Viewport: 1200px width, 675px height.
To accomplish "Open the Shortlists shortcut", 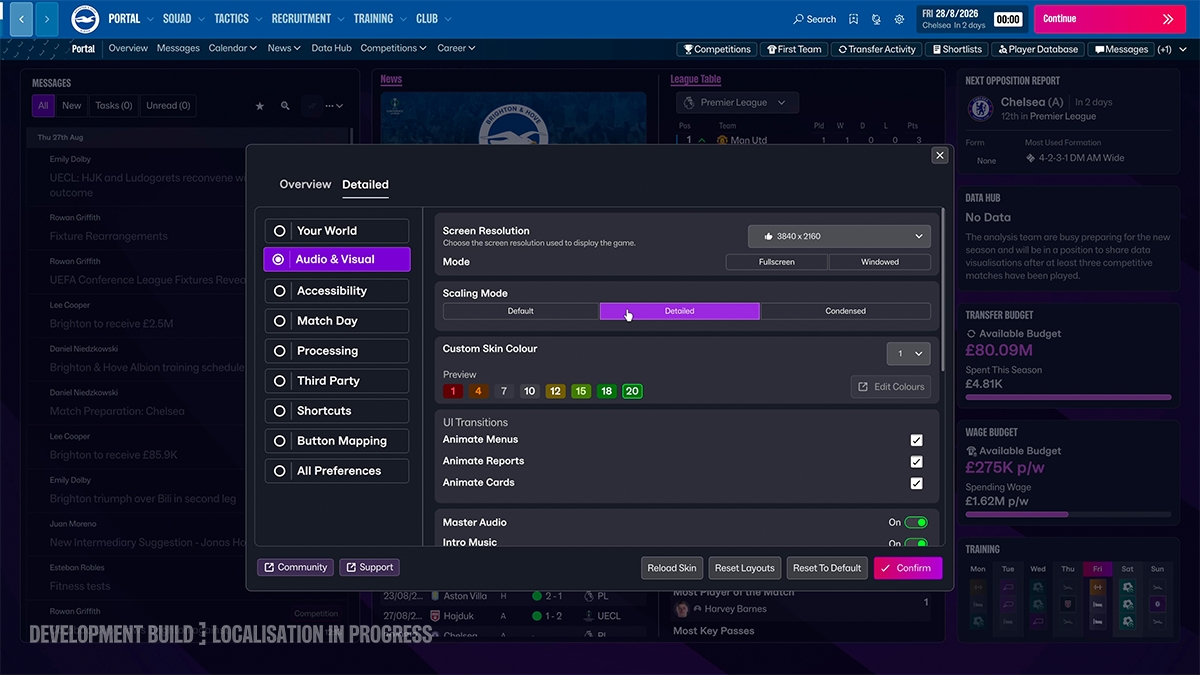I will pyautogui.click(x=958, y=49).
